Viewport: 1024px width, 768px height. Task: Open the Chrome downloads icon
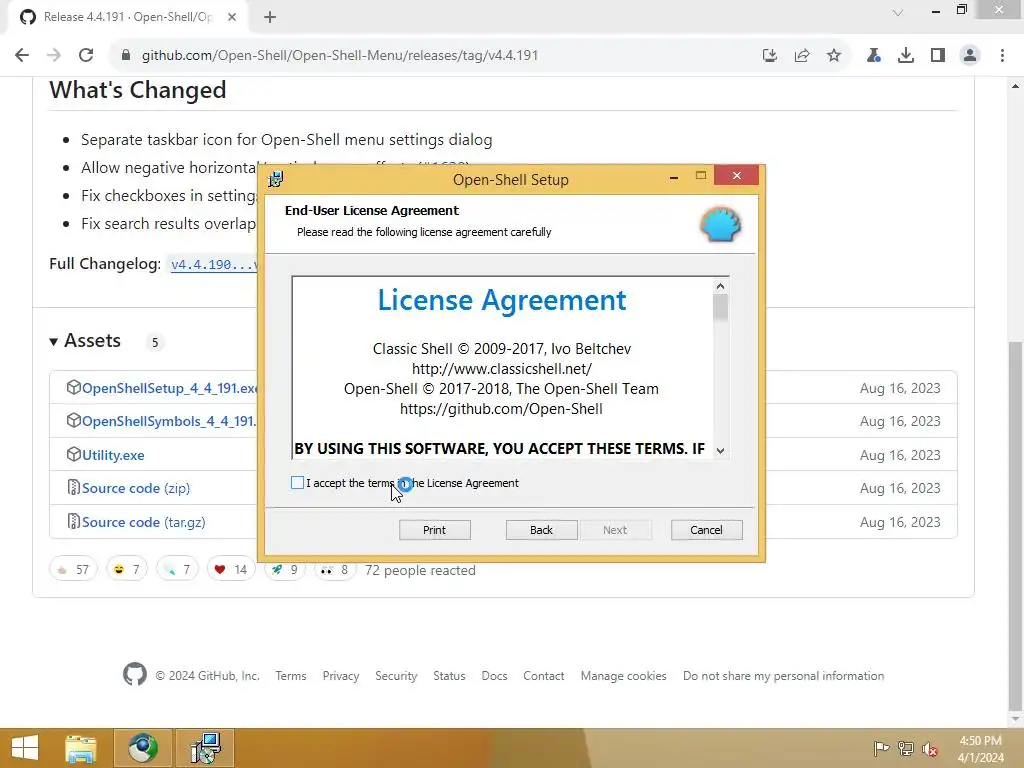[906, 56]
